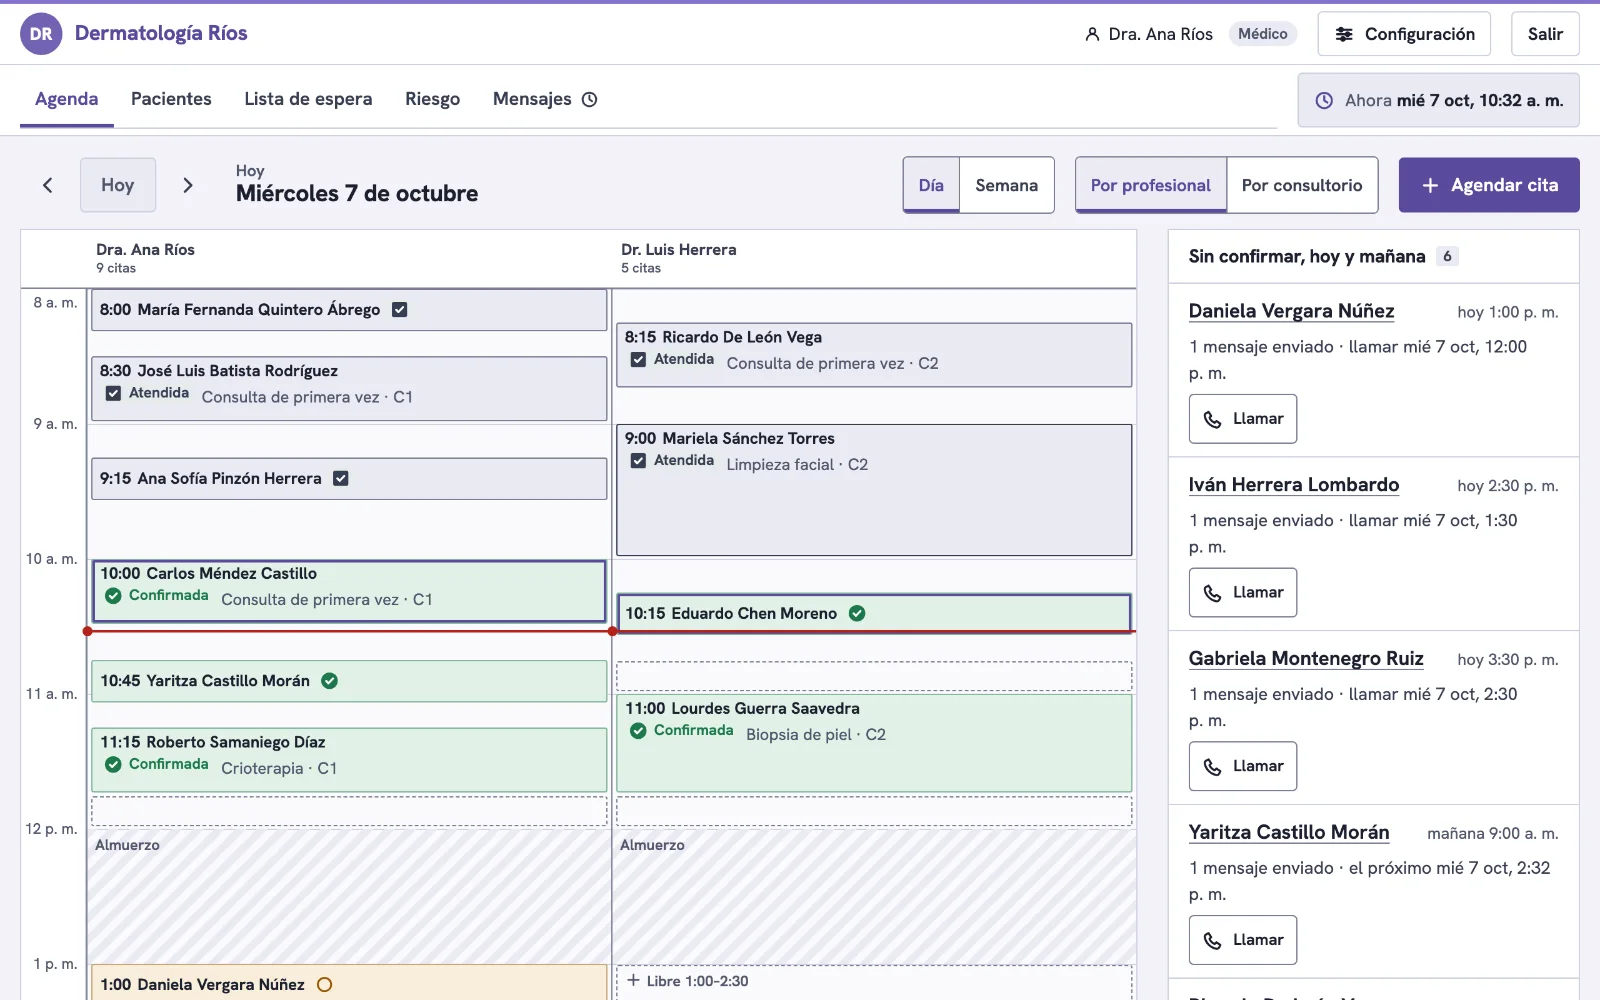Viewport: 1600px width, 1000px height.
Task: Click confirmed icon on Eduardo Chen Moreno
Action: 857,614
